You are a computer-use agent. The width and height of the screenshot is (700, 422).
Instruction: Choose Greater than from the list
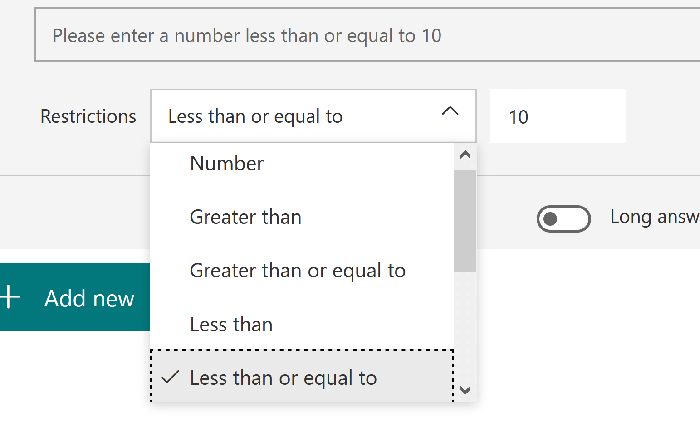click(302, 217)
